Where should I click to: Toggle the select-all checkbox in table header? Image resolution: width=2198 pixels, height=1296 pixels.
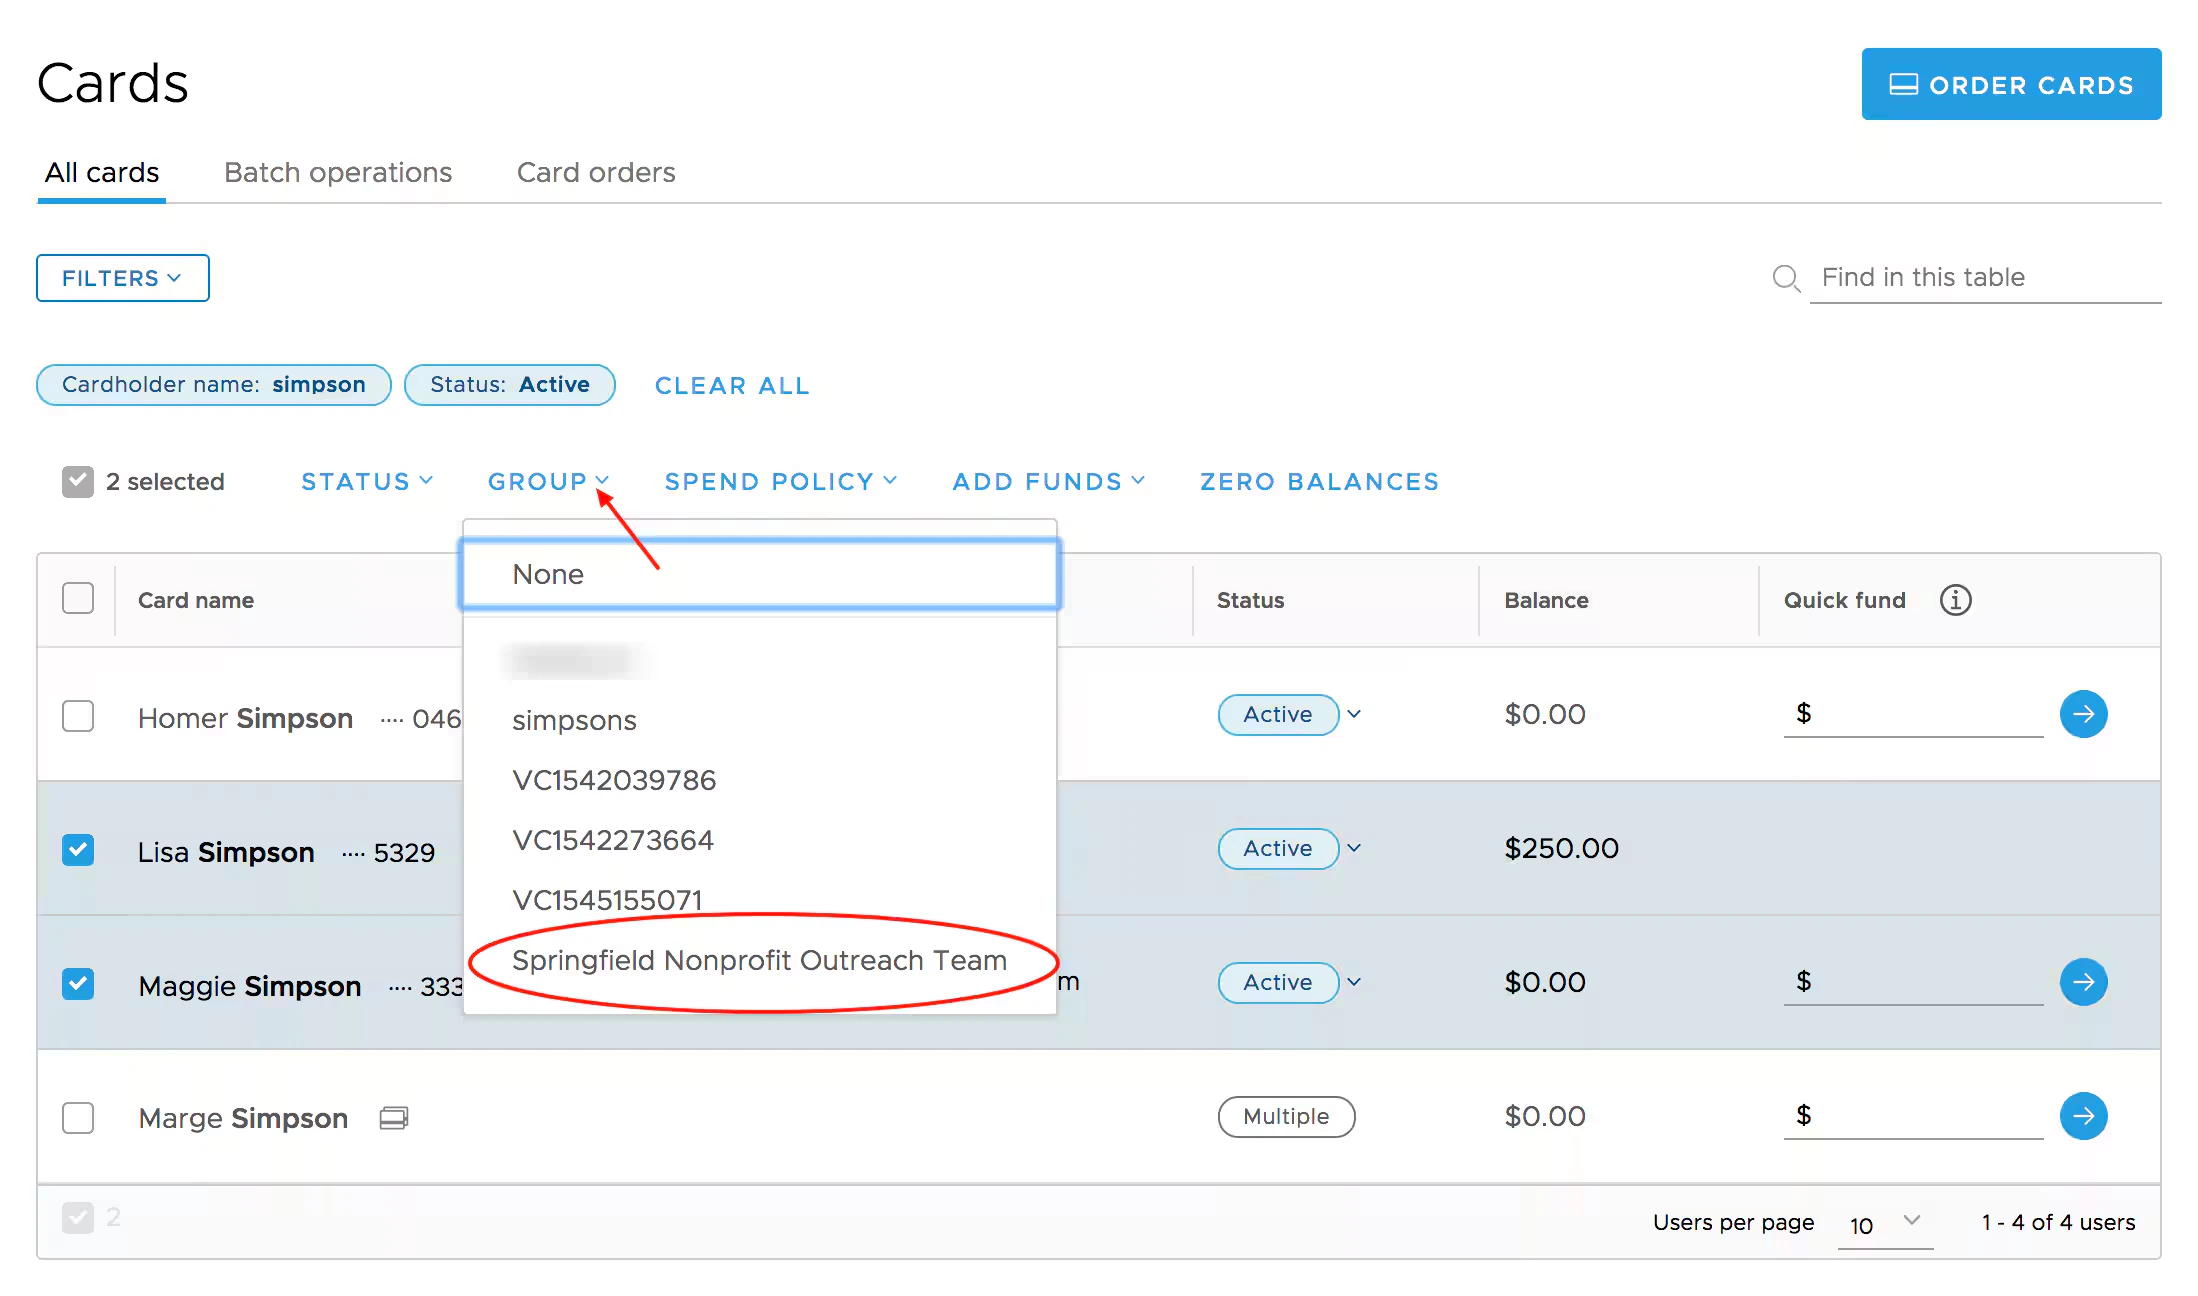(78, 598)
